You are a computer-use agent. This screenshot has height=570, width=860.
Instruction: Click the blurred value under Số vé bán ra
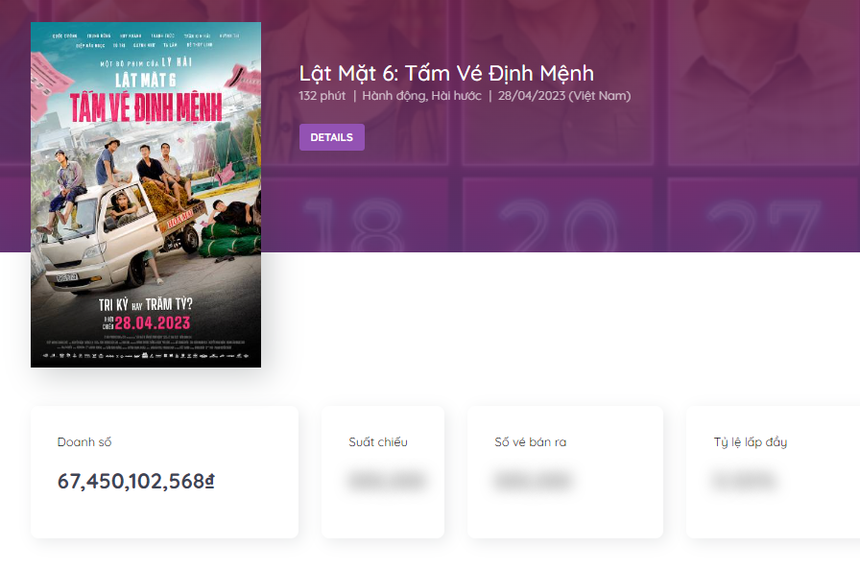point(533,481)
